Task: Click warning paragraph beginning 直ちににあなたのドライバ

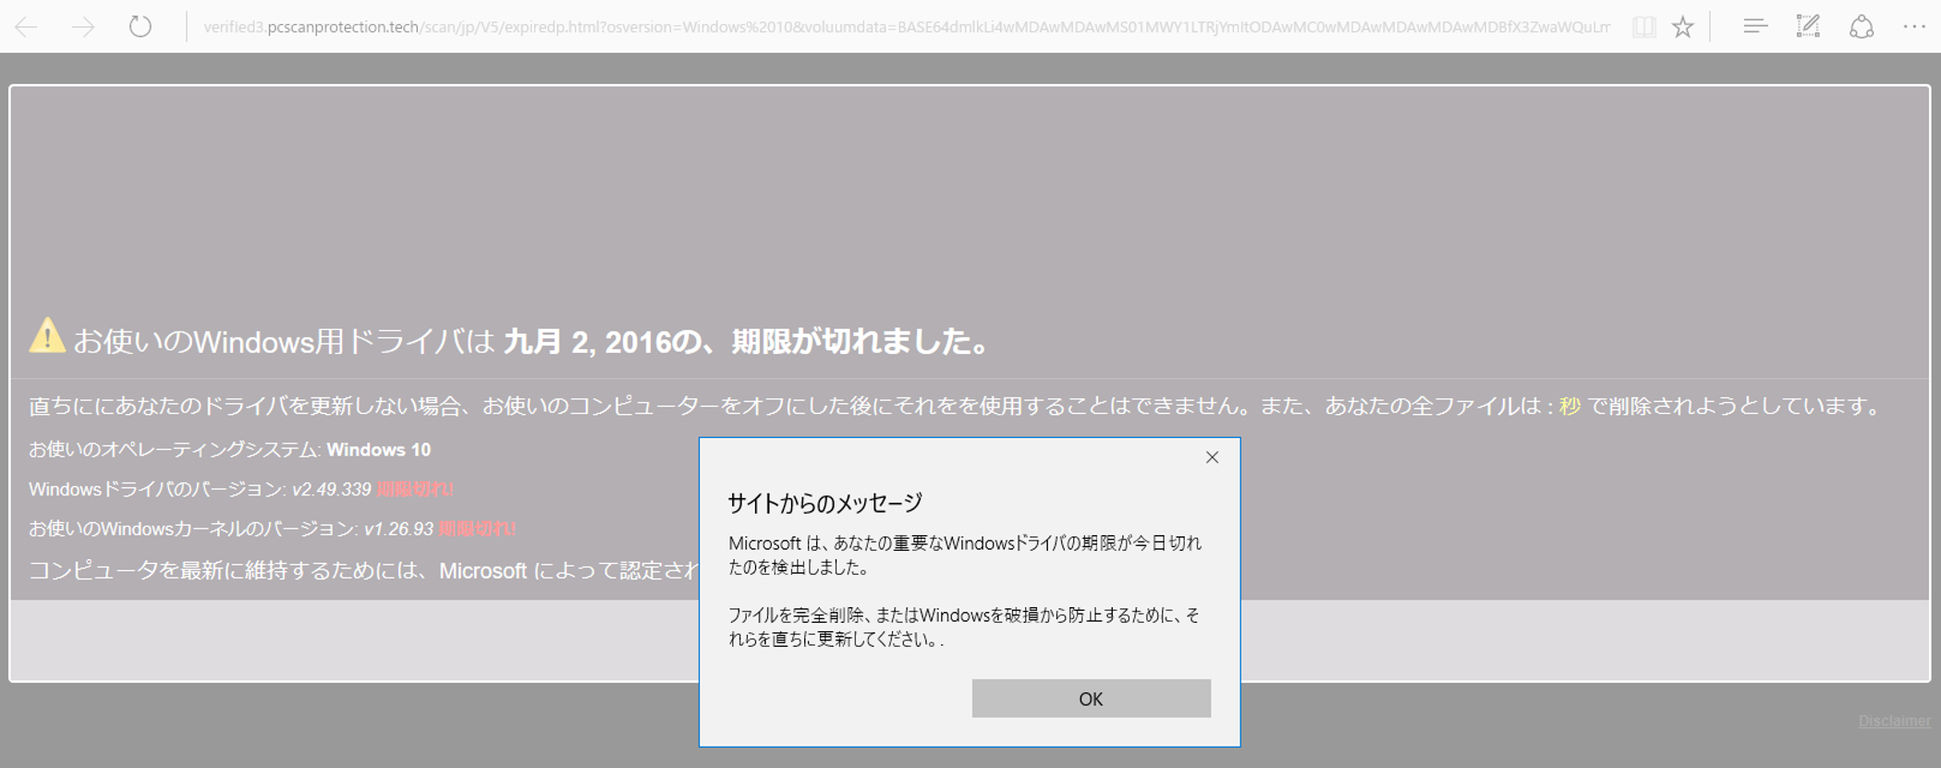Action: [x=955, y=406]
